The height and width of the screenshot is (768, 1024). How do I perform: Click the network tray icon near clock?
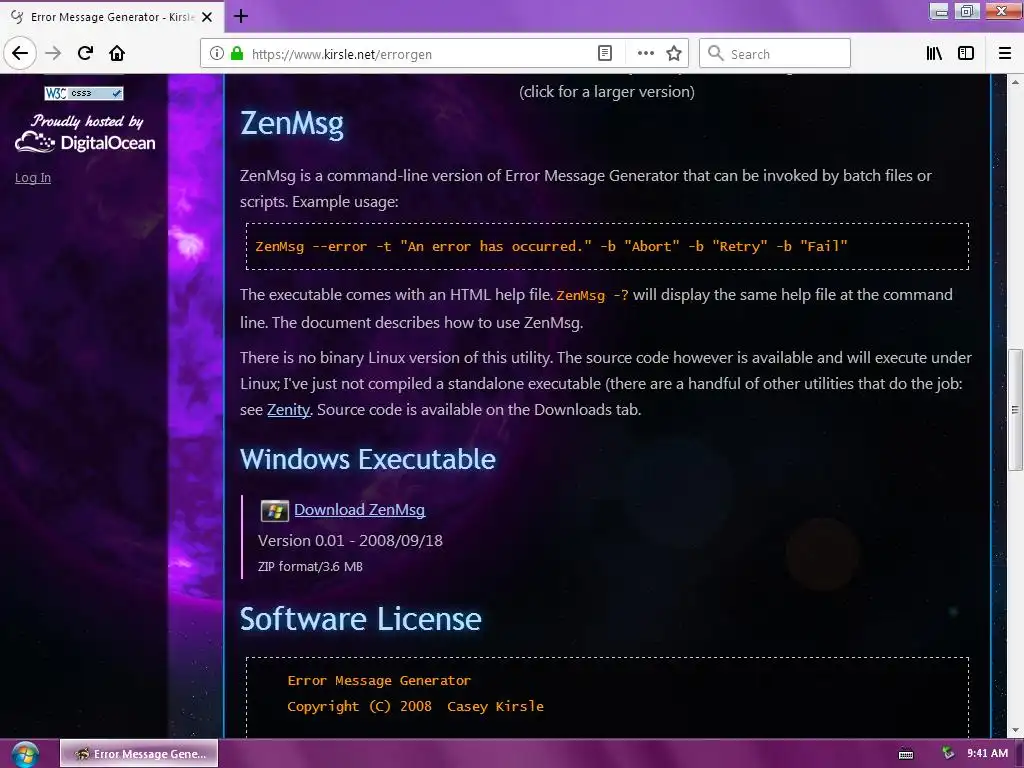click(948, 754)
